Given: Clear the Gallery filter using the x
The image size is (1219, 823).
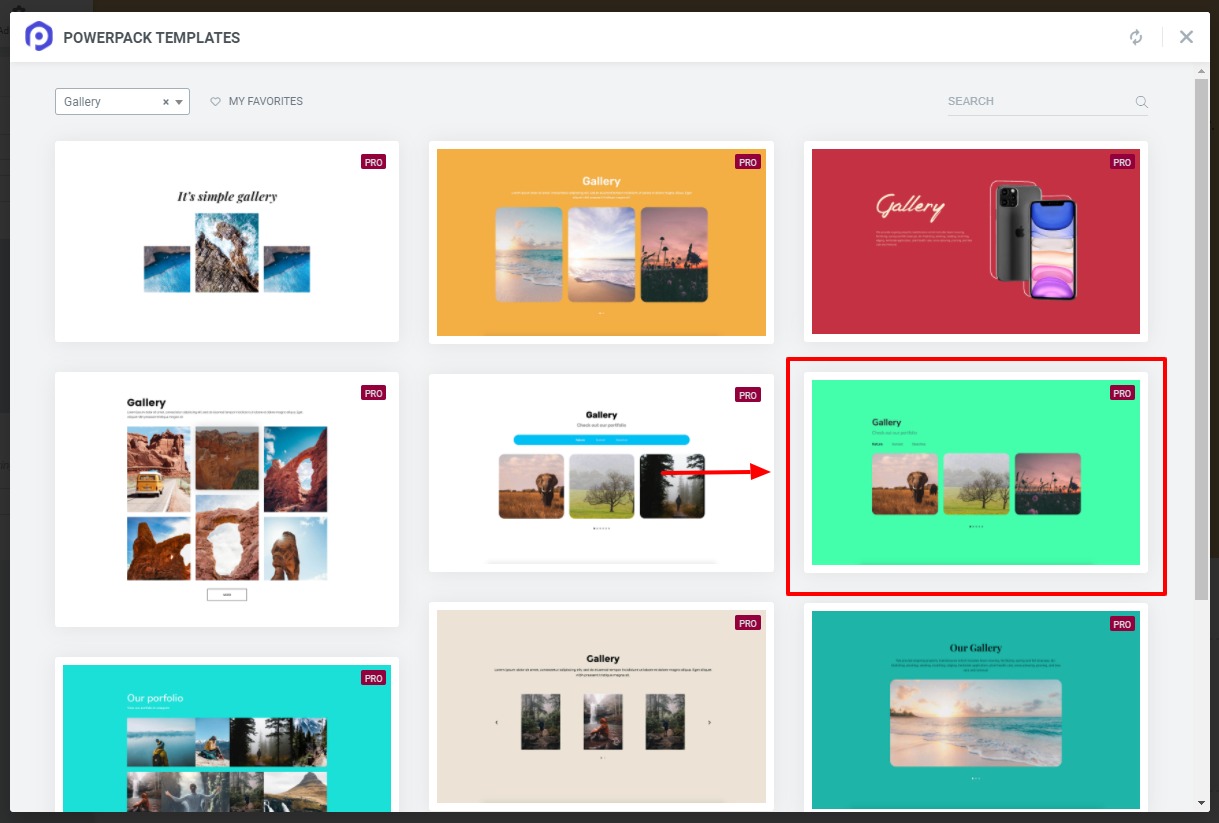Looking at the screenshot, I should (x=164, y=101).
